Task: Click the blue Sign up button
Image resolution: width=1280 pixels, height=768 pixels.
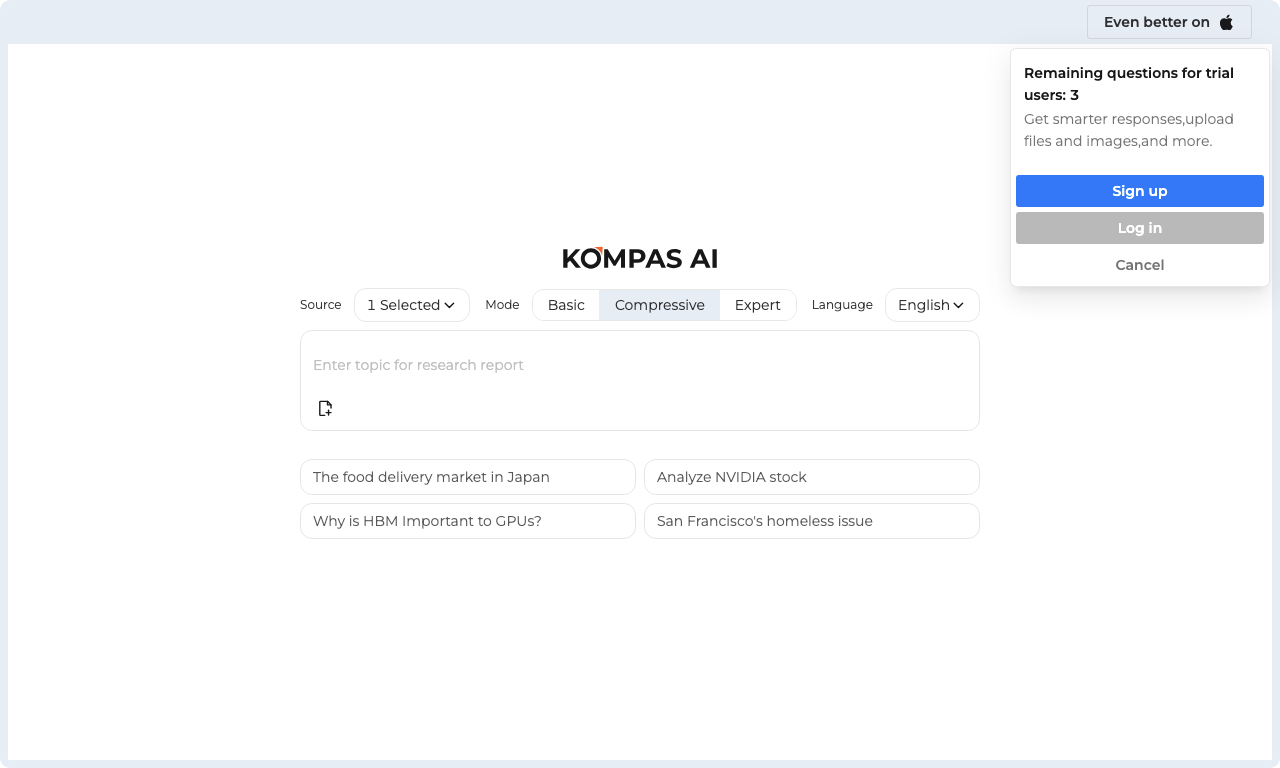Action: click(1140, 191)
